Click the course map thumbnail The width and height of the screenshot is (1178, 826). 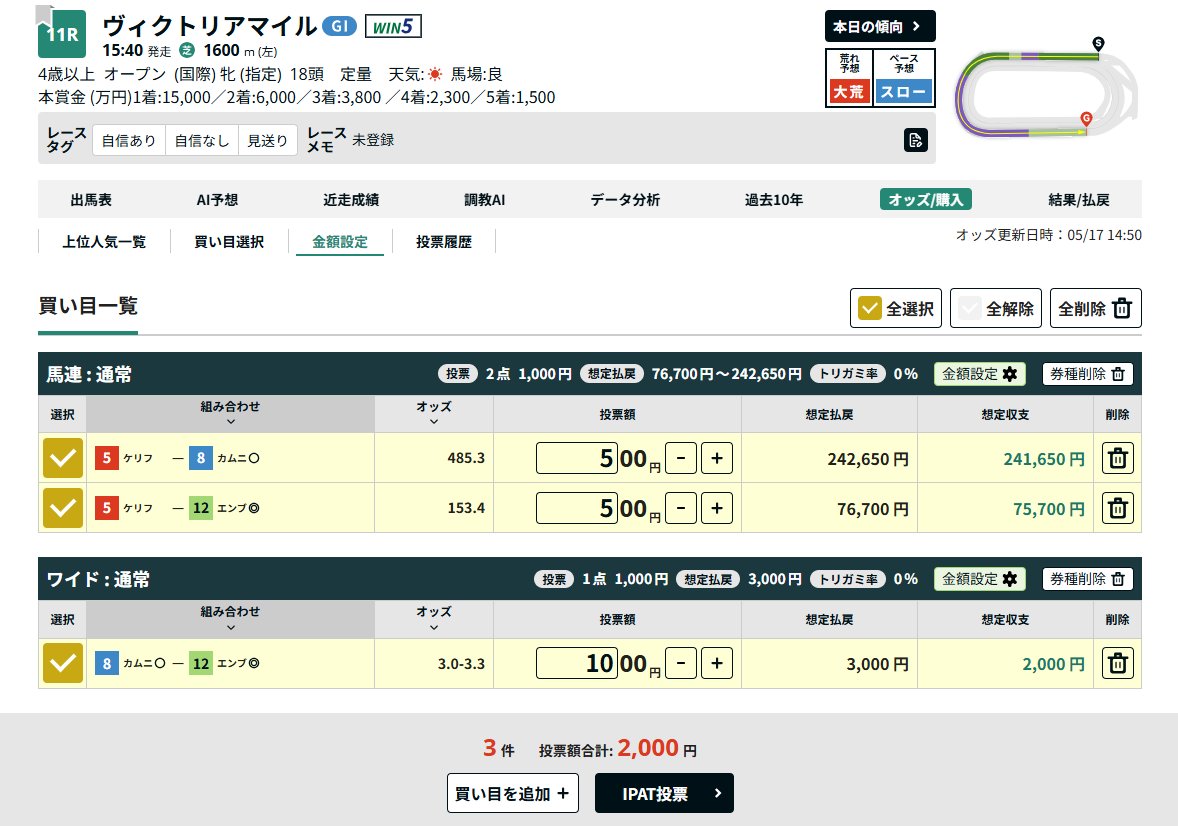click(1046, 90)
